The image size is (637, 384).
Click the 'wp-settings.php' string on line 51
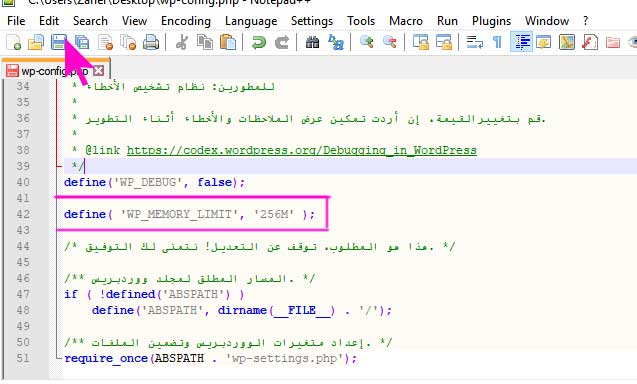284,358
